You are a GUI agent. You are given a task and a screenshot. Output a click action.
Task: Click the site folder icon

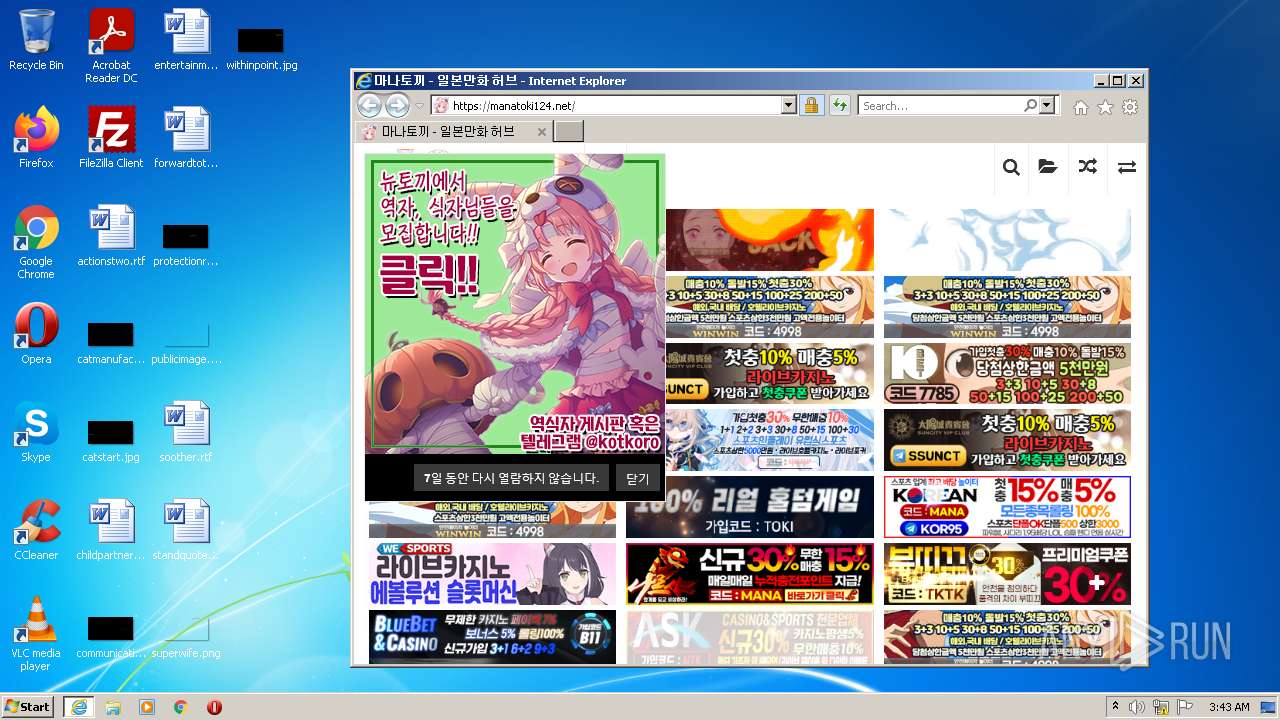click(x=1048, y=167)
